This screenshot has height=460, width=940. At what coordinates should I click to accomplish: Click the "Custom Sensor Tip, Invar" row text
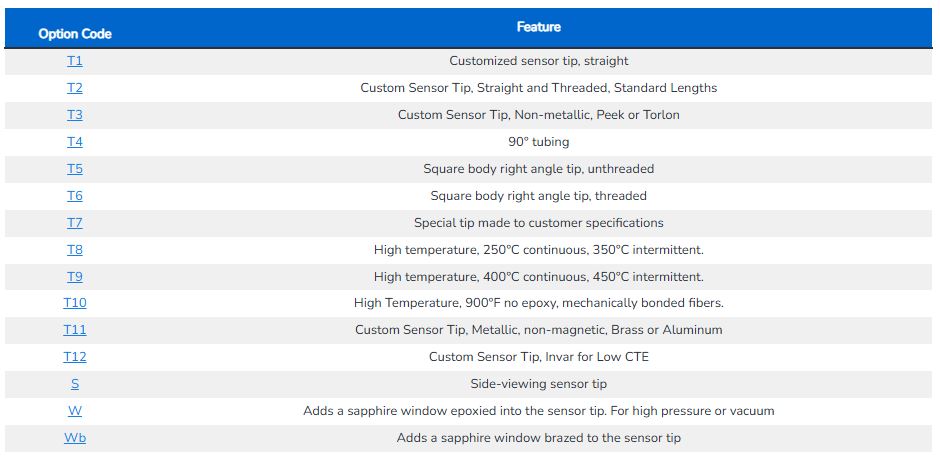point(539,357)
